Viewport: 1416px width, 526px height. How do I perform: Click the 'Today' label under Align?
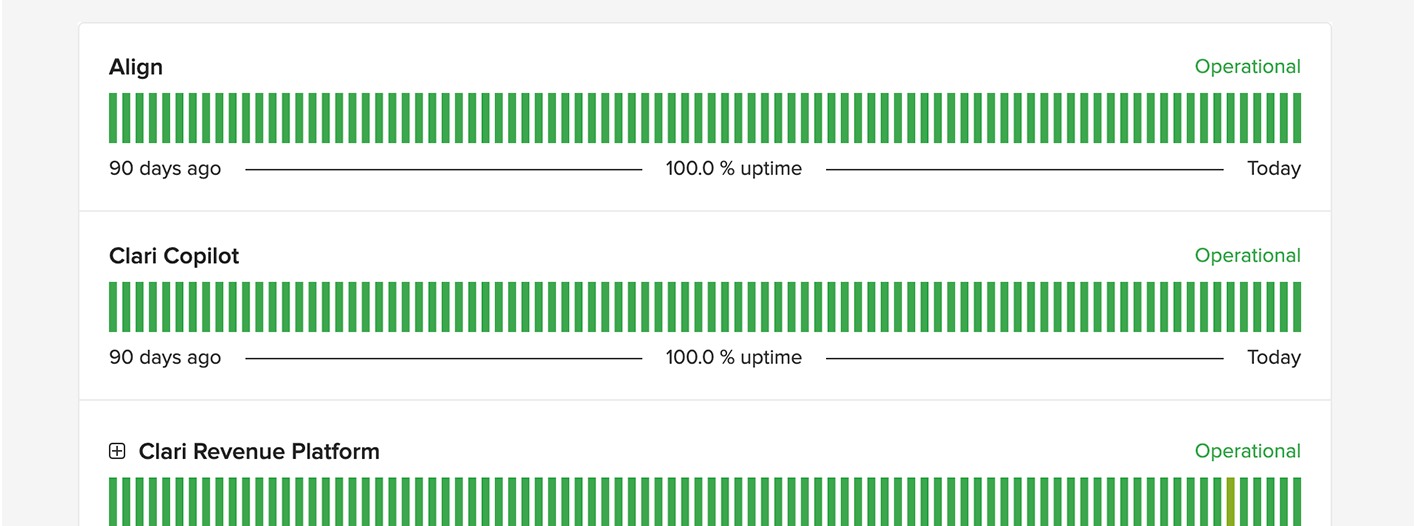[1273, 169]
